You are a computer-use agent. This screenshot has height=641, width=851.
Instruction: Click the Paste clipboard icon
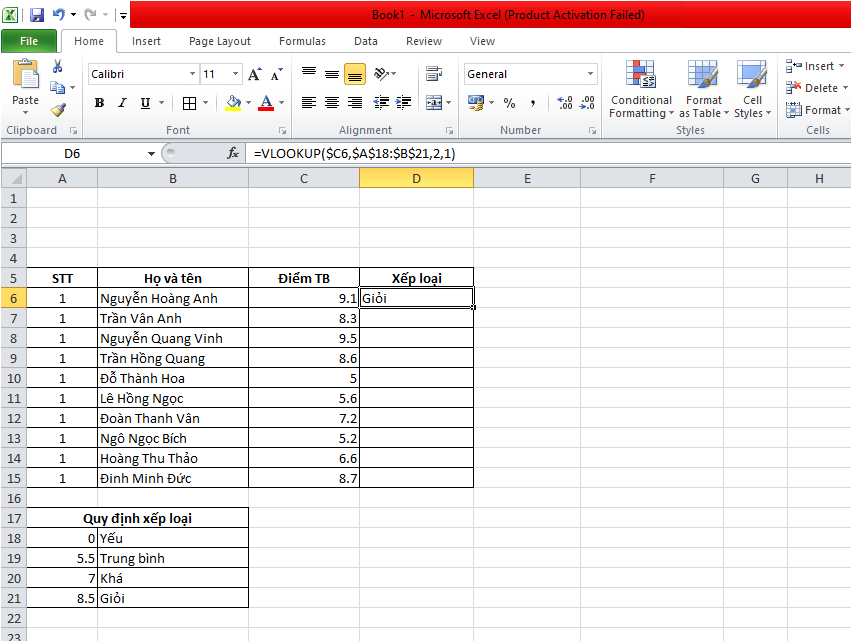point(26,74)
